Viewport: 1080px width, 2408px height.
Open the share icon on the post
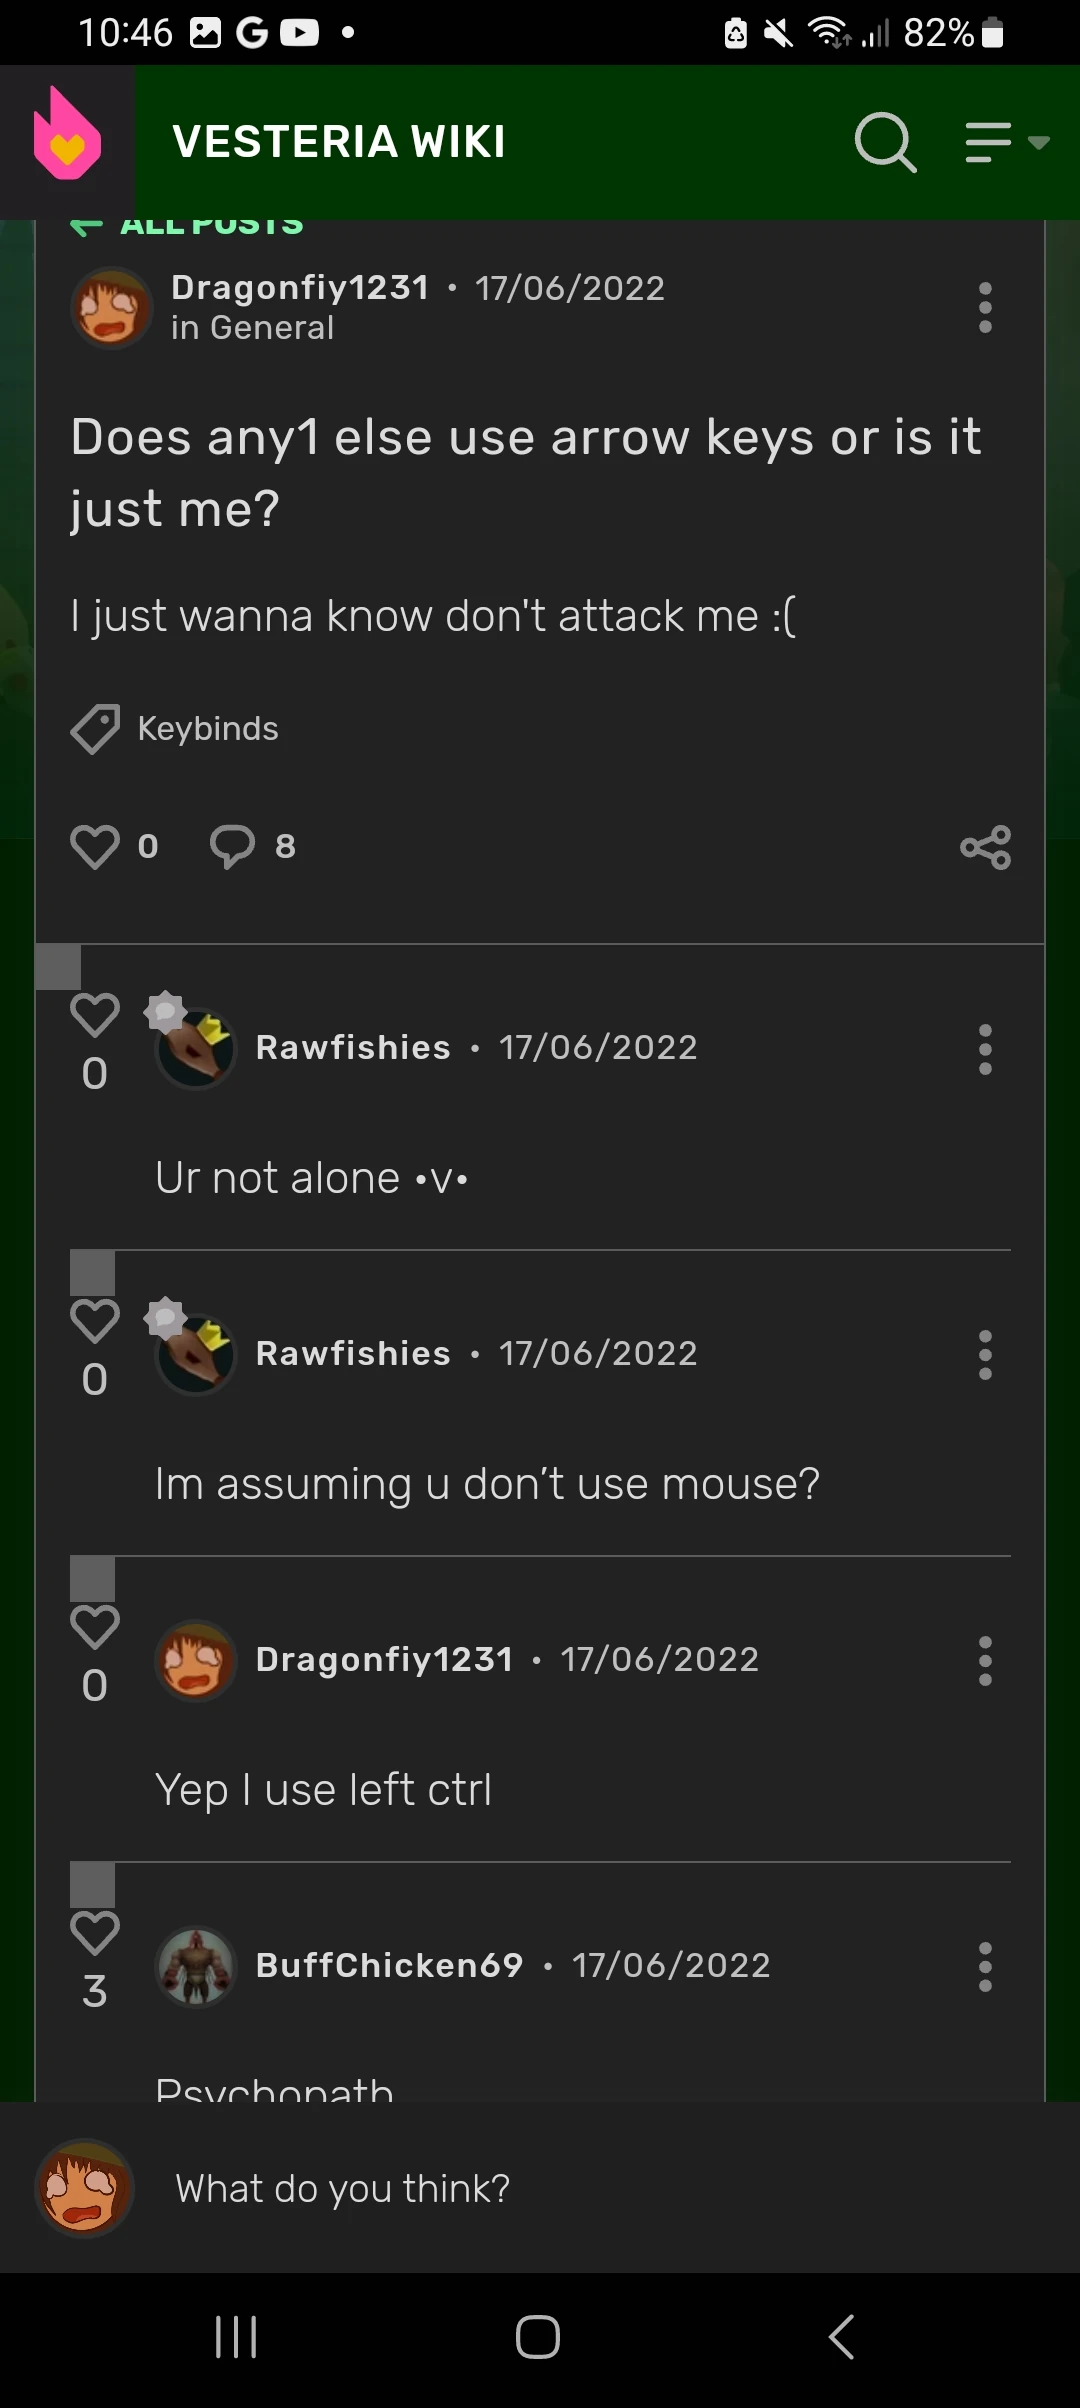tap(985, 846)
